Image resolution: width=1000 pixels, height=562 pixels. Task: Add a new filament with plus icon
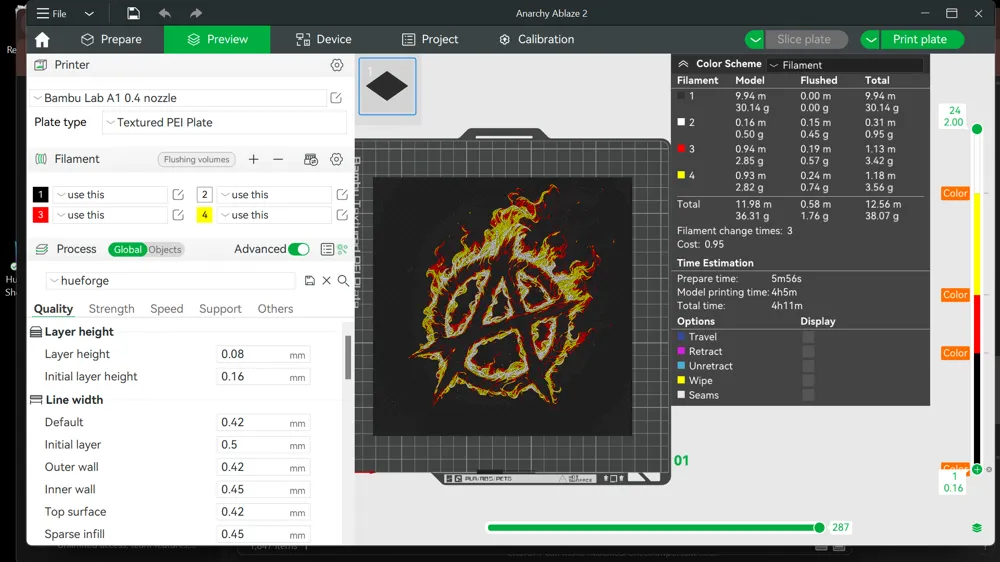(x=253, y=159)
